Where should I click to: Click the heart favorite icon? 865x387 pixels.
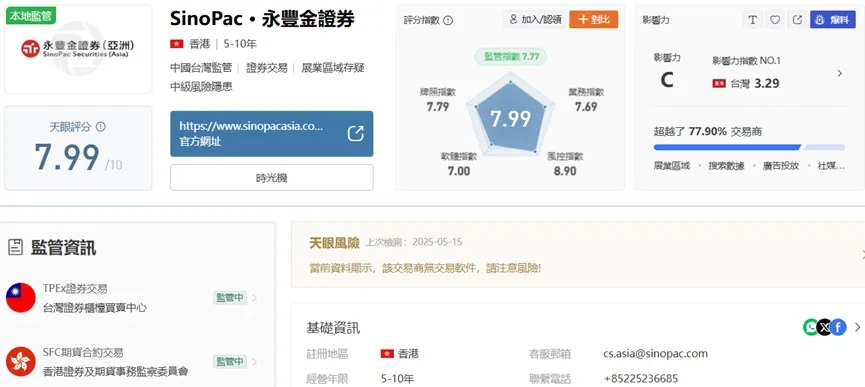click(x=775, y=20)
